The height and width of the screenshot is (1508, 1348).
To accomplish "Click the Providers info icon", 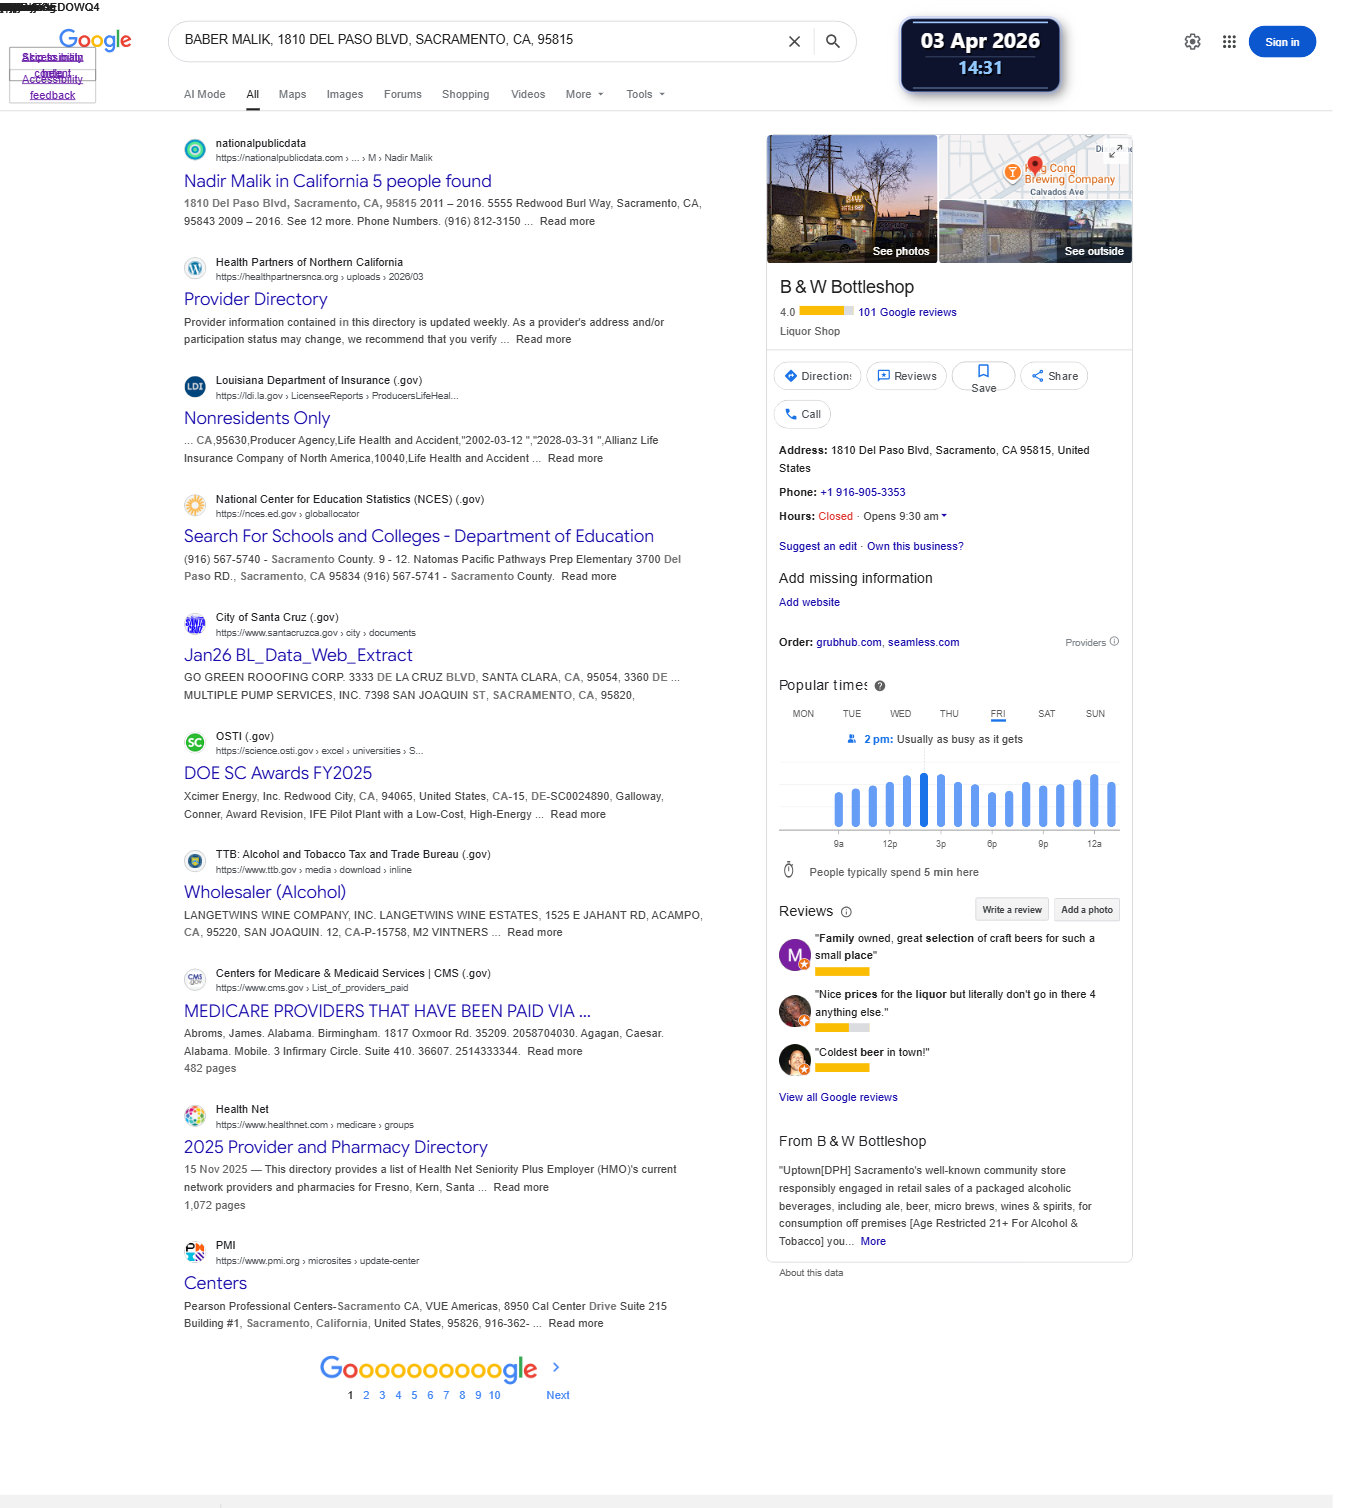I will (x=1115, y=642).
